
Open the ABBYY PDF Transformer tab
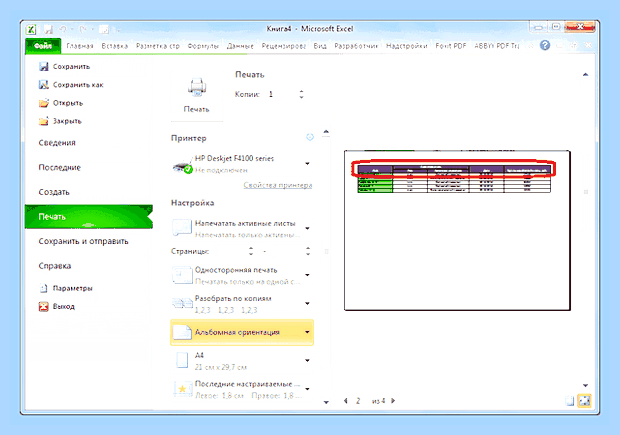(497, 46)
